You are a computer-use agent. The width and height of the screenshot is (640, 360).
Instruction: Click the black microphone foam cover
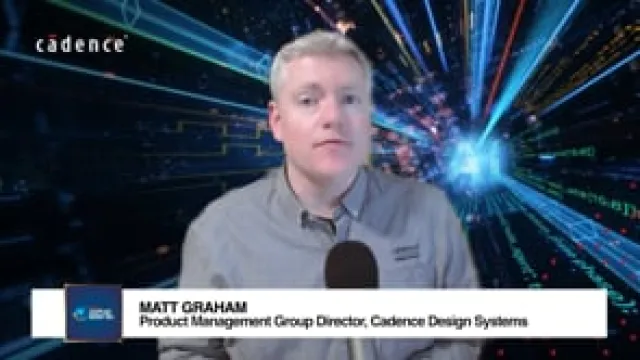tap(351, 265)
